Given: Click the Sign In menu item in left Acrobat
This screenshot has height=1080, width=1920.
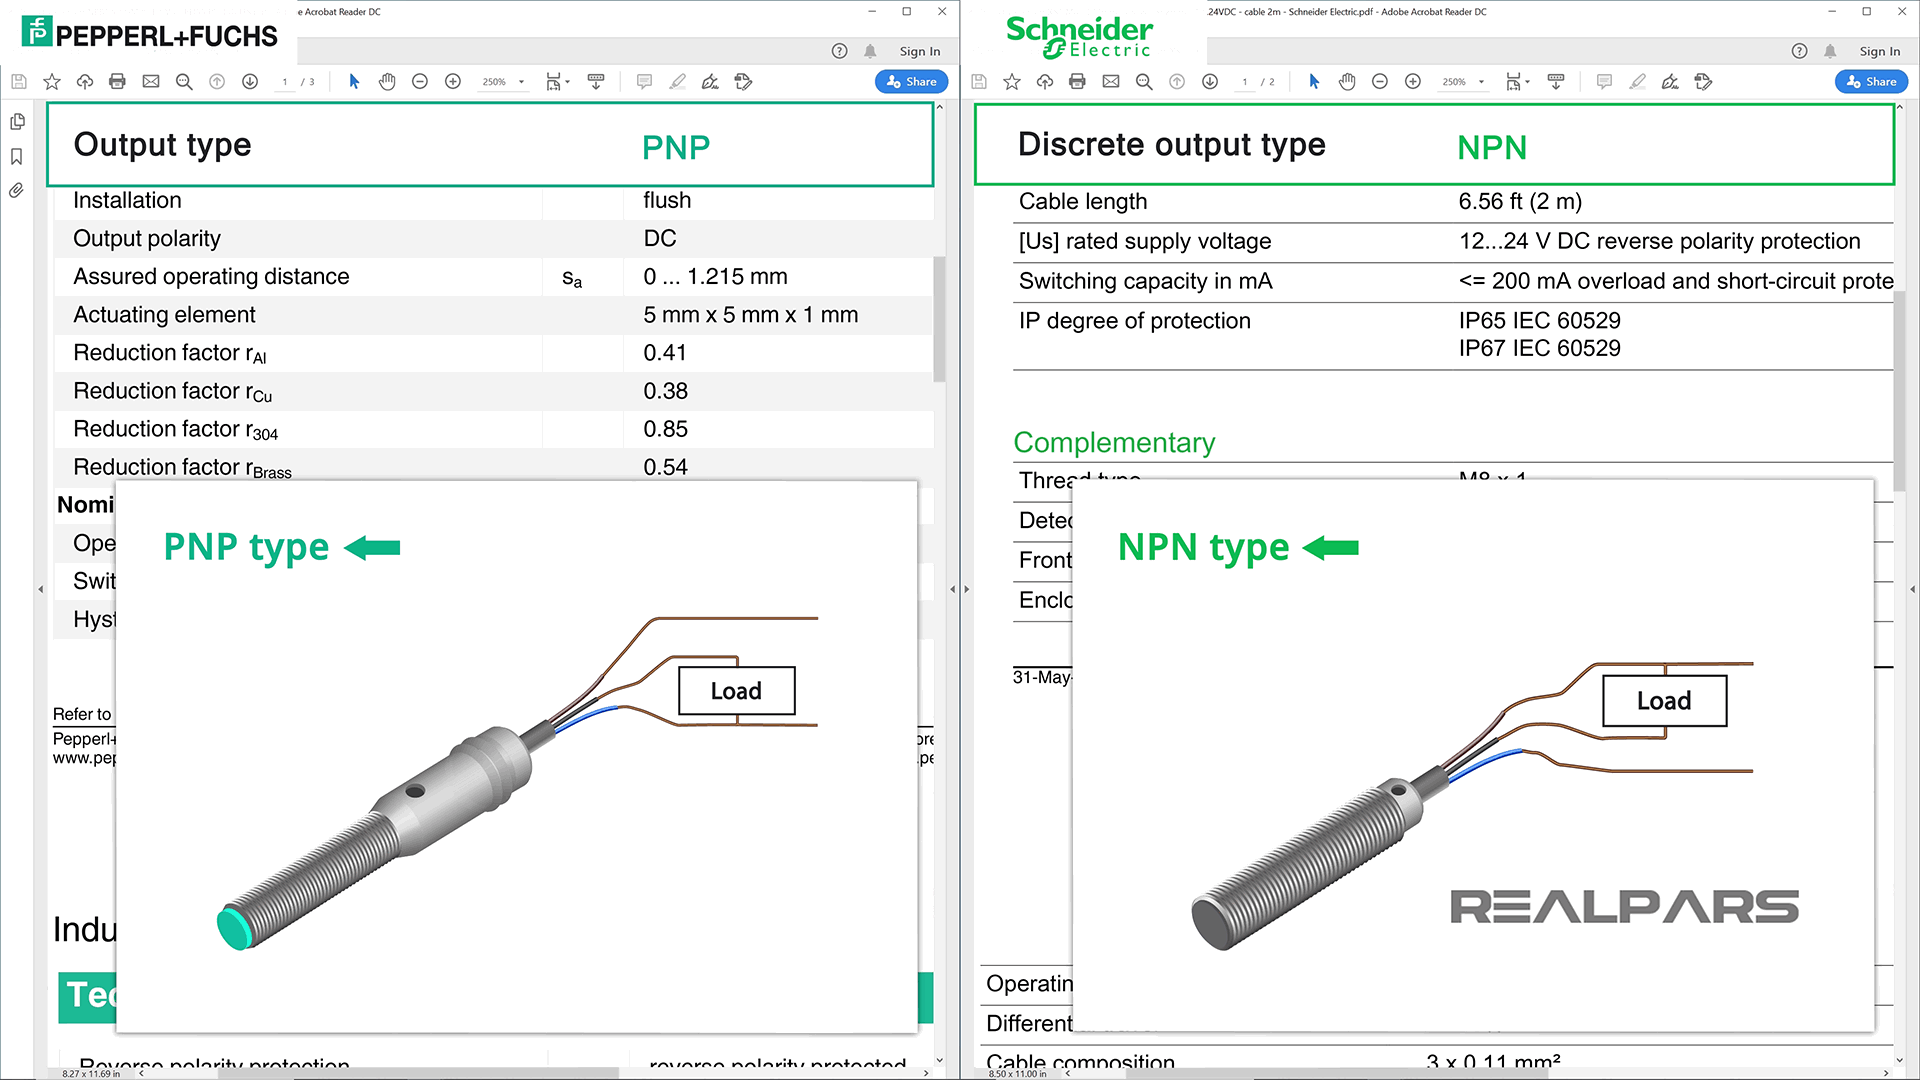Looking at the screenshot, I should (919, 50).
